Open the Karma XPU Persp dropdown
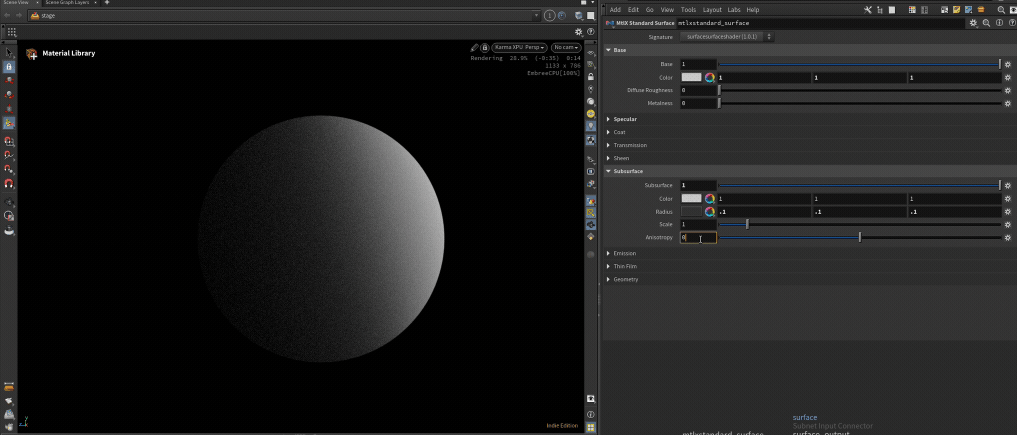 (x=520, y=47)
